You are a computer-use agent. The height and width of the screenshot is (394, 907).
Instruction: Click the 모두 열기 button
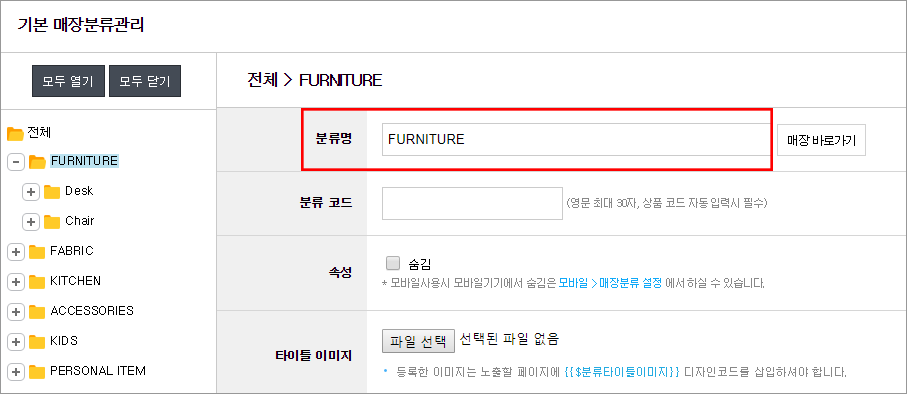tap(68, 81)
